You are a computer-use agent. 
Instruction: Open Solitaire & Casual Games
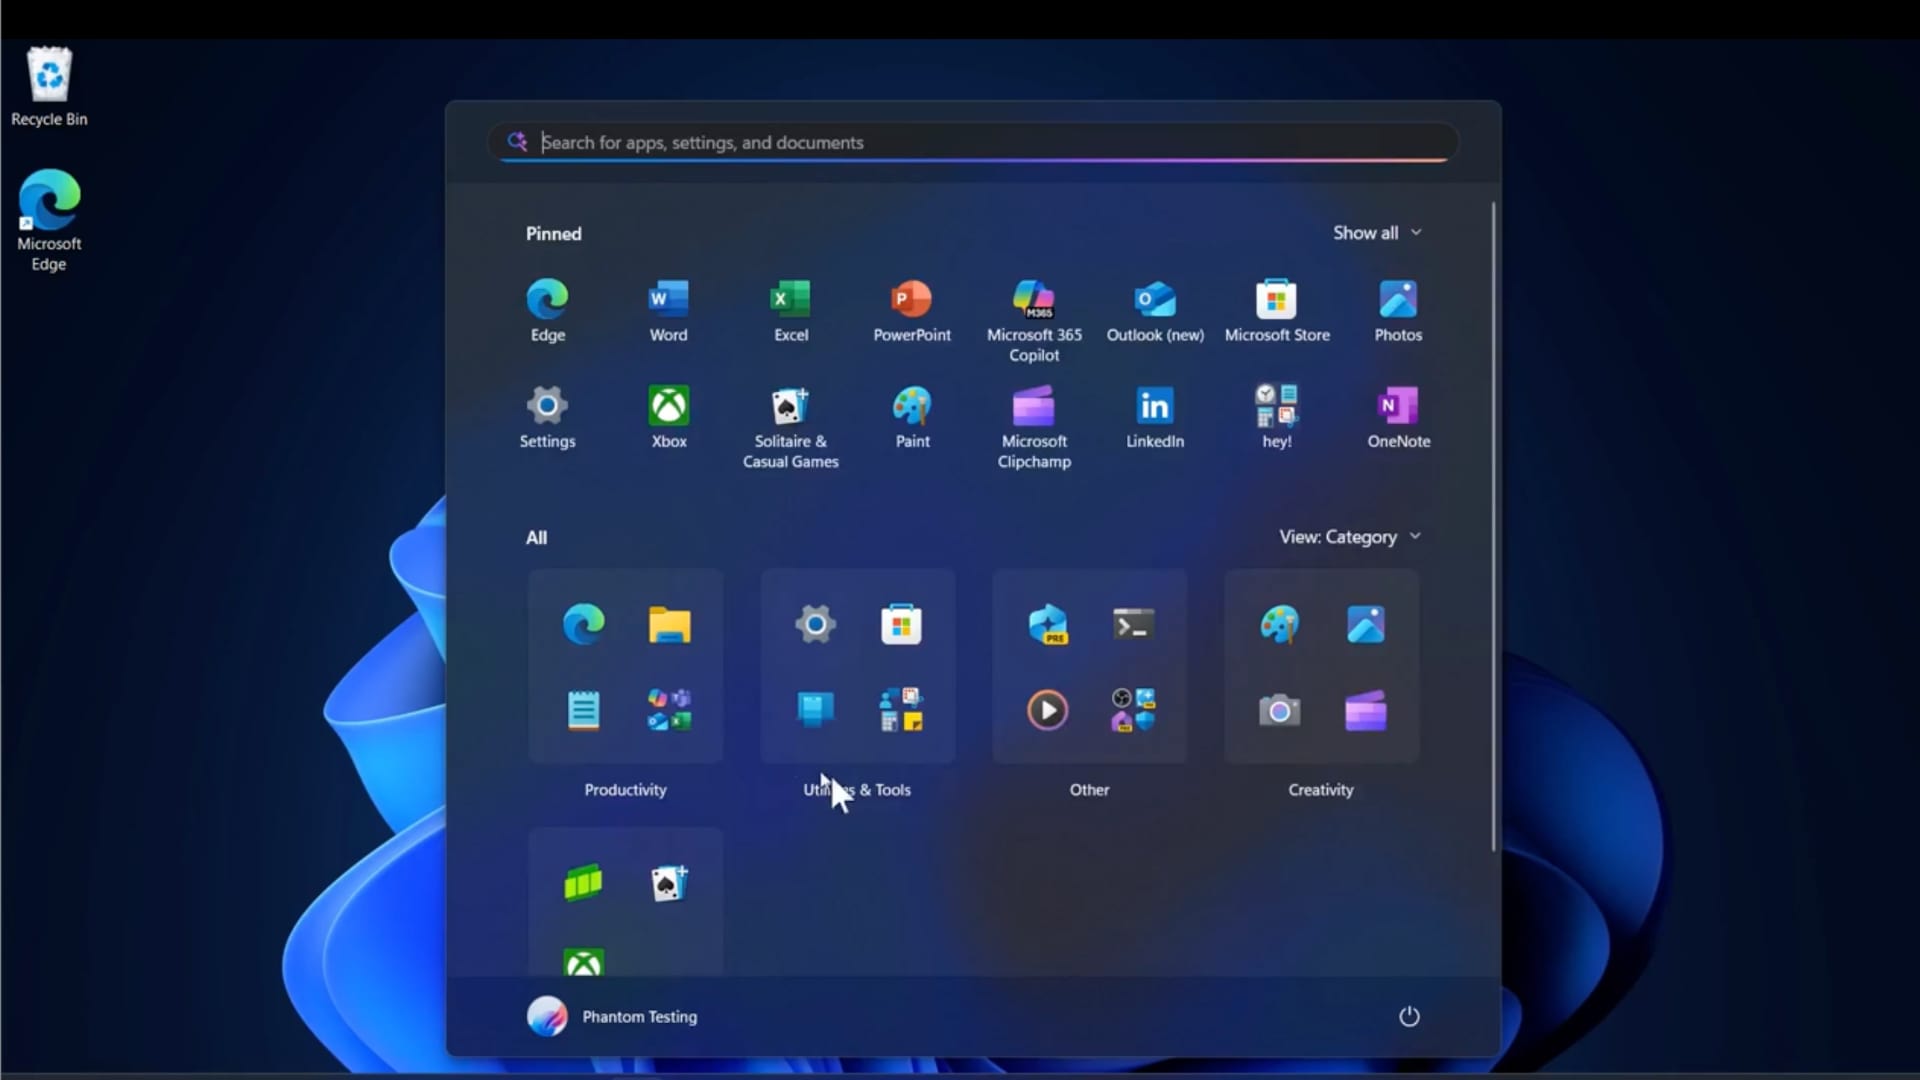pyautogui.click(x=790, y=427)
